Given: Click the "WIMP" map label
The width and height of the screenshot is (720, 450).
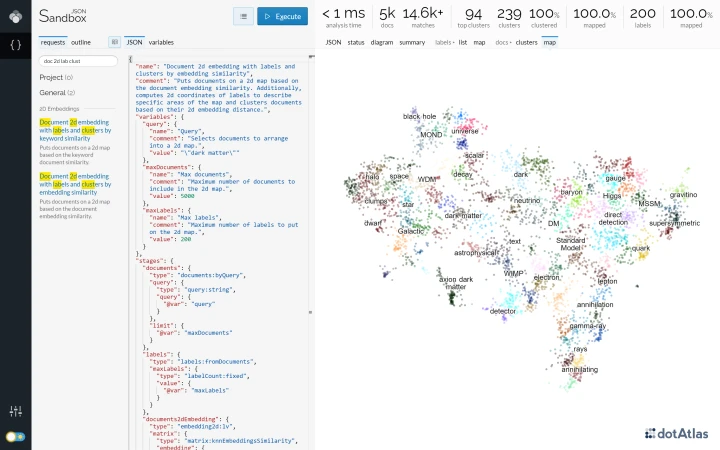Looking at the screenshot, I should pos(513,274).
